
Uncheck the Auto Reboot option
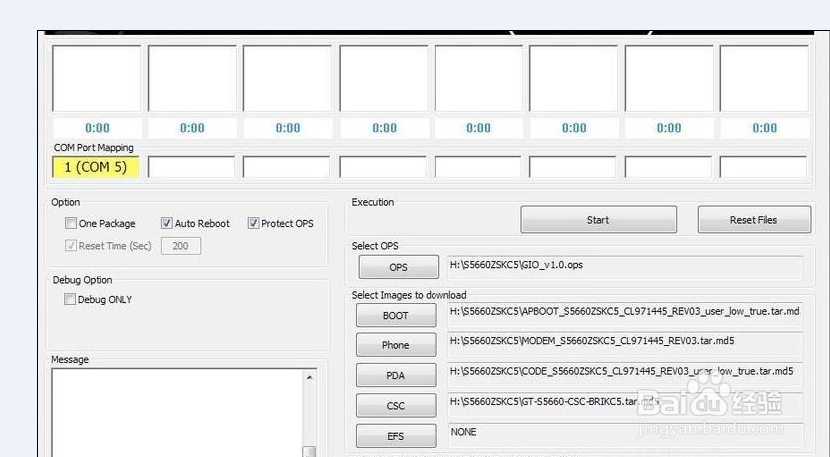(167, 223)
